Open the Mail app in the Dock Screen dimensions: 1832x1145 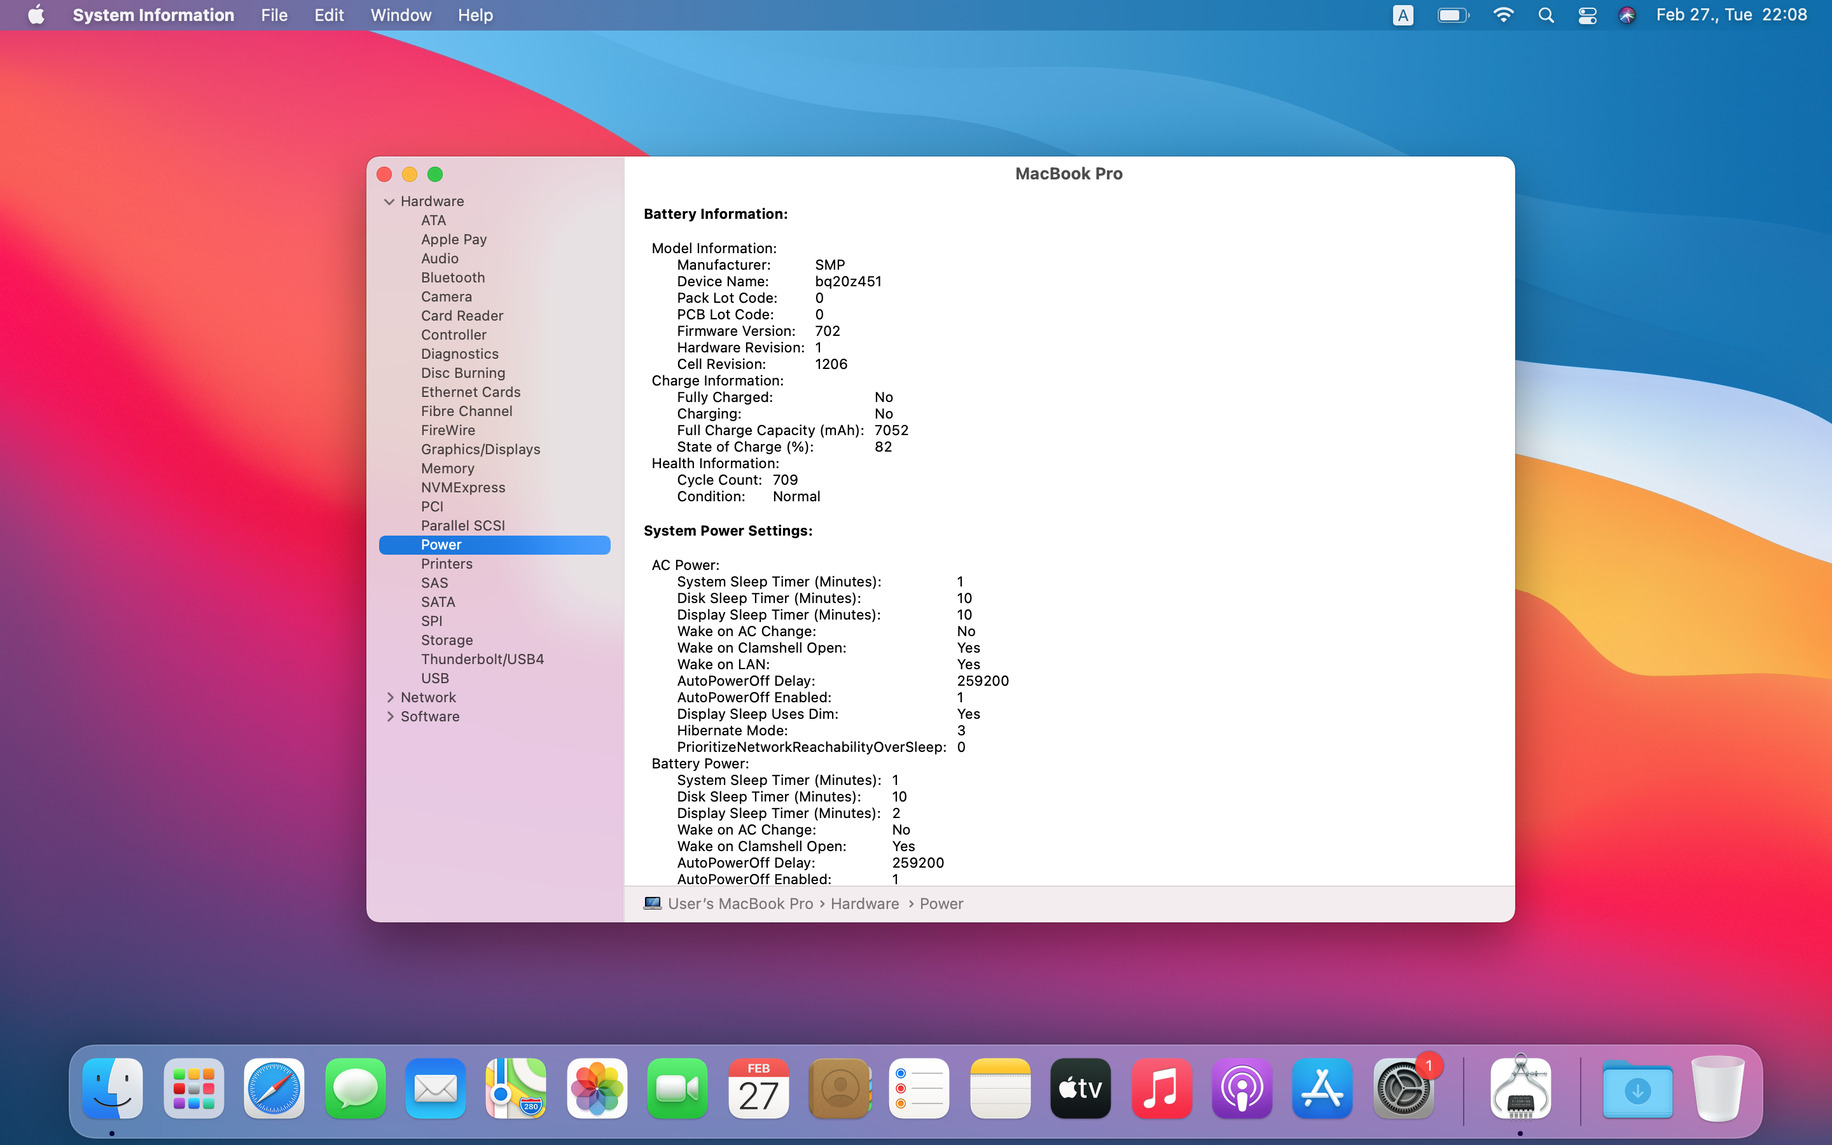pos(435,1088)
